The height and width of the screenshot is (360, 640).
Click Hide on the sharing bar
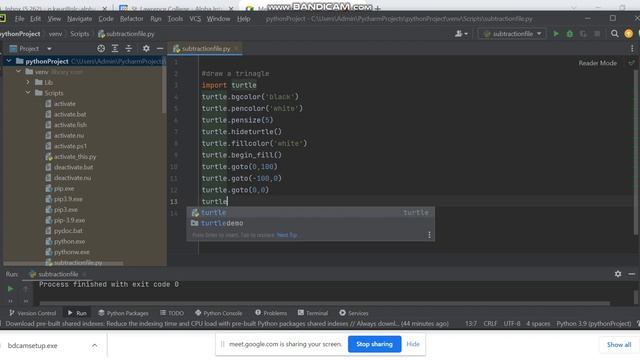pyautogui.click(x=413, y=344)
